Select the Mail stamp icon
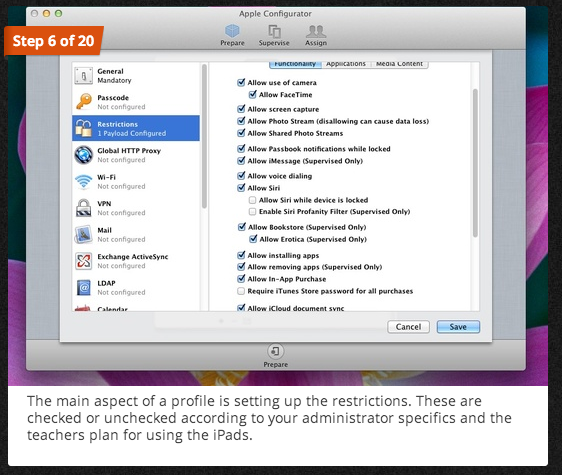Viewport: 562px width, 475px height. coord(84,234)
